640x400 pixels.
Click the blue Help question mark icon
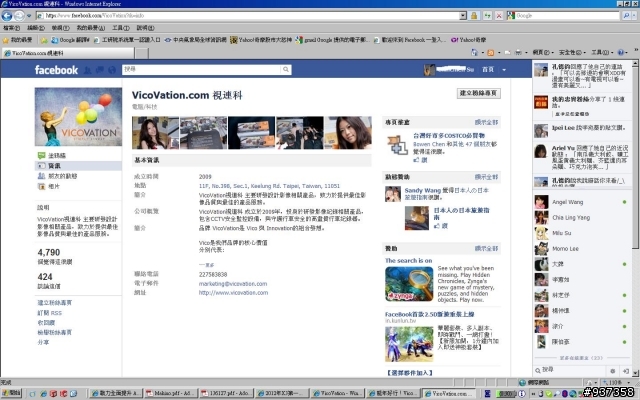[x=621, y=53]
